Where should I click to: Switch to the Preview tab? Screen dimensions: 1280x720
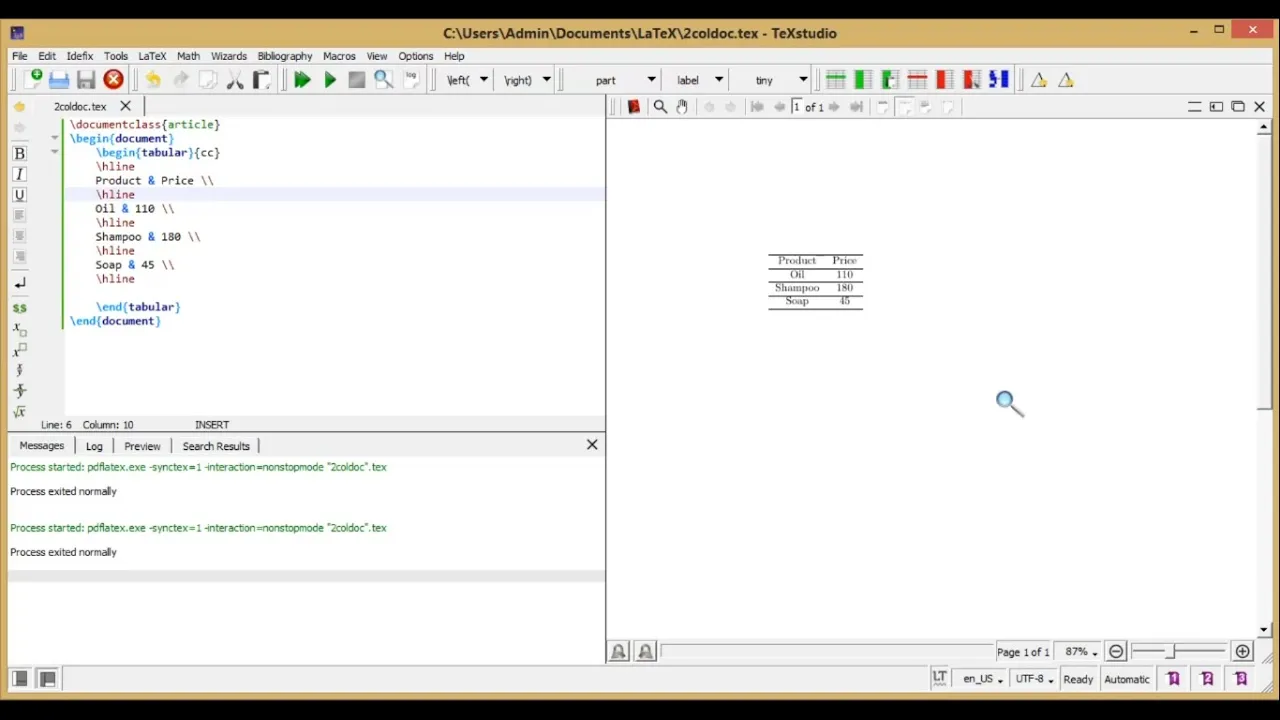pyautogui.click(x=142, y=446)
